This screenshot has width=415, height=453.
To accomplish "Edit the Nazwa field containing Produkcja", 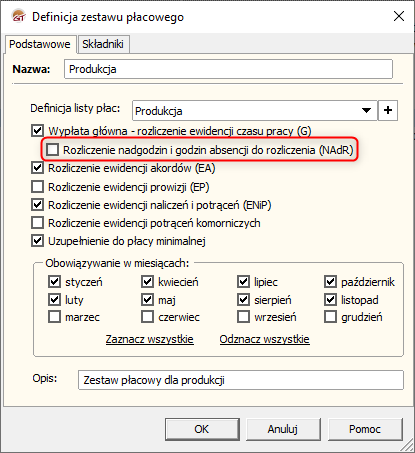I will click(x=228, y=69).
